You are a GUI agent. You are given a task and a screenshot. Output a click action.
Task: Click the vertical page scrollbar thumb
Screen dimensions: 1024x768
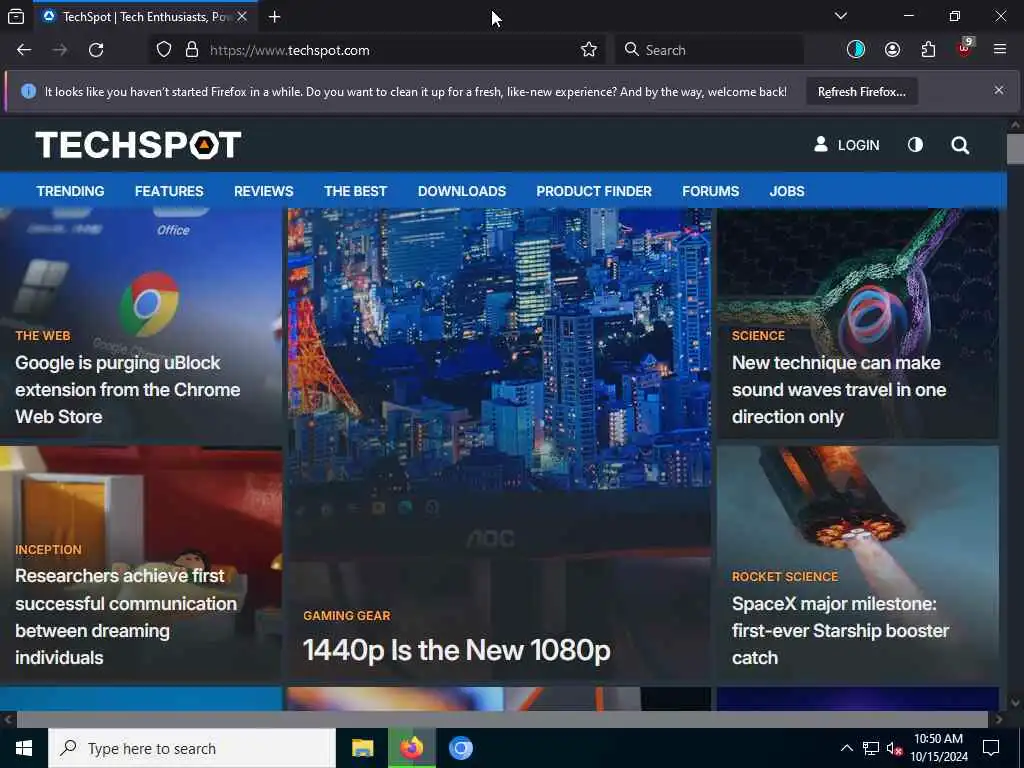point(1015,149)
